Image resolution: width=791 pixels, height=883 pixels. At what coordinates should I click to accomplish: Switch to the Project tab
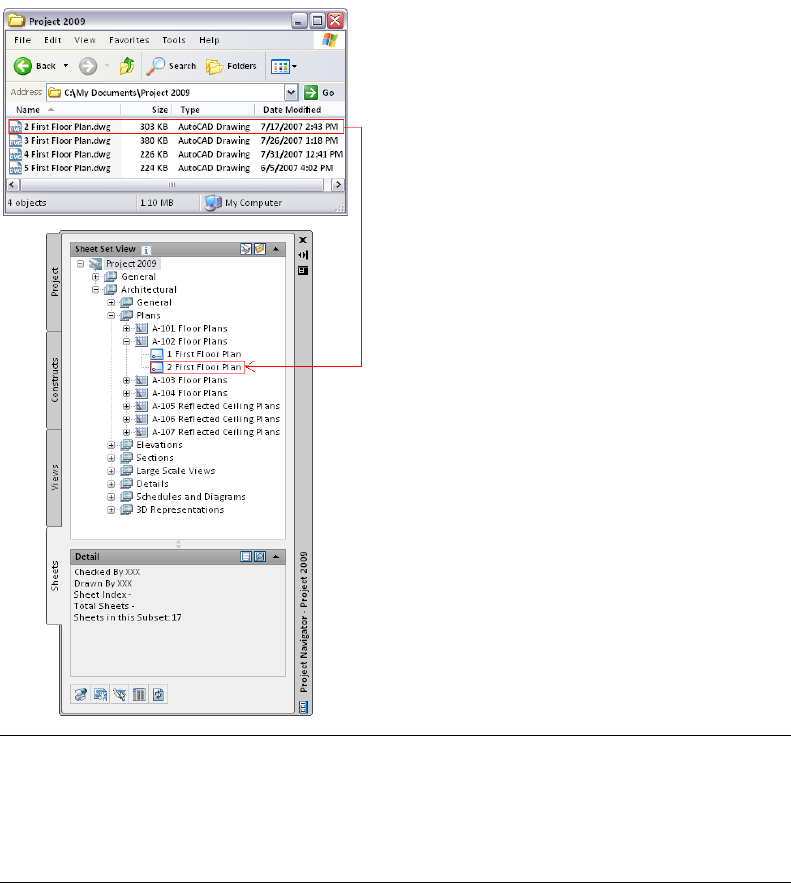point(55,282)
